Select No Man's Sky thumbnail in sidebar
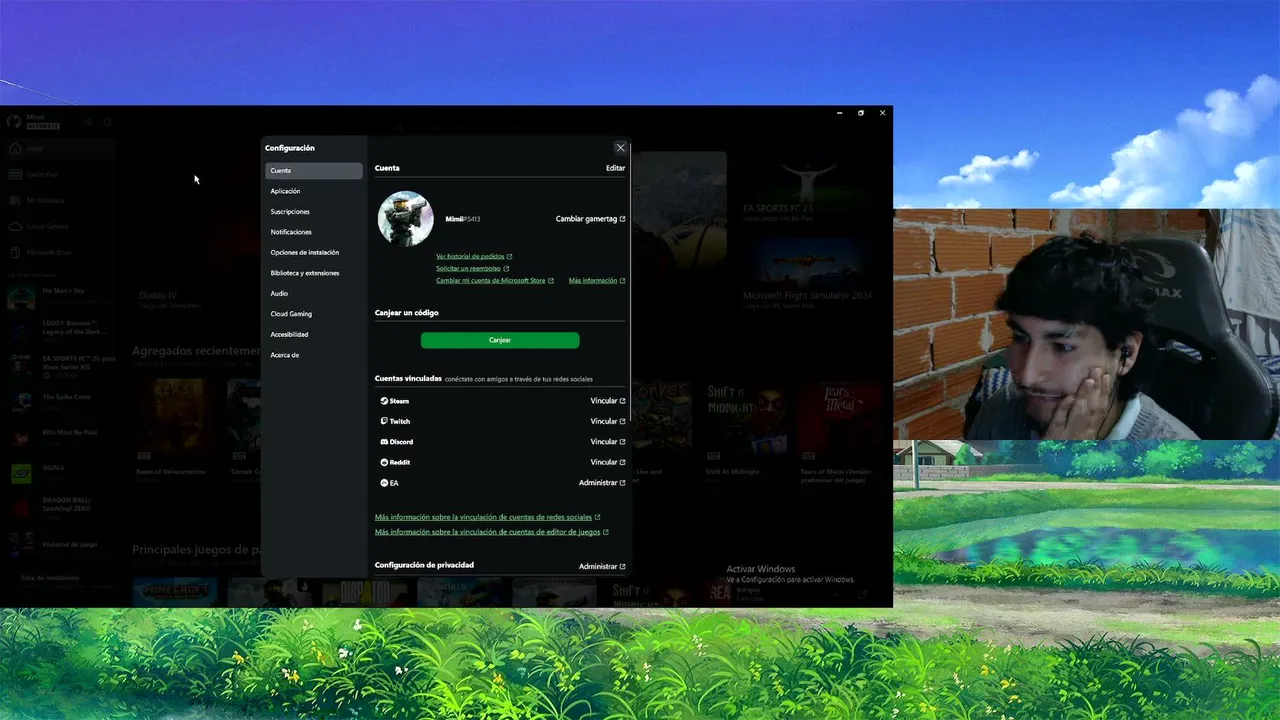 21,297
